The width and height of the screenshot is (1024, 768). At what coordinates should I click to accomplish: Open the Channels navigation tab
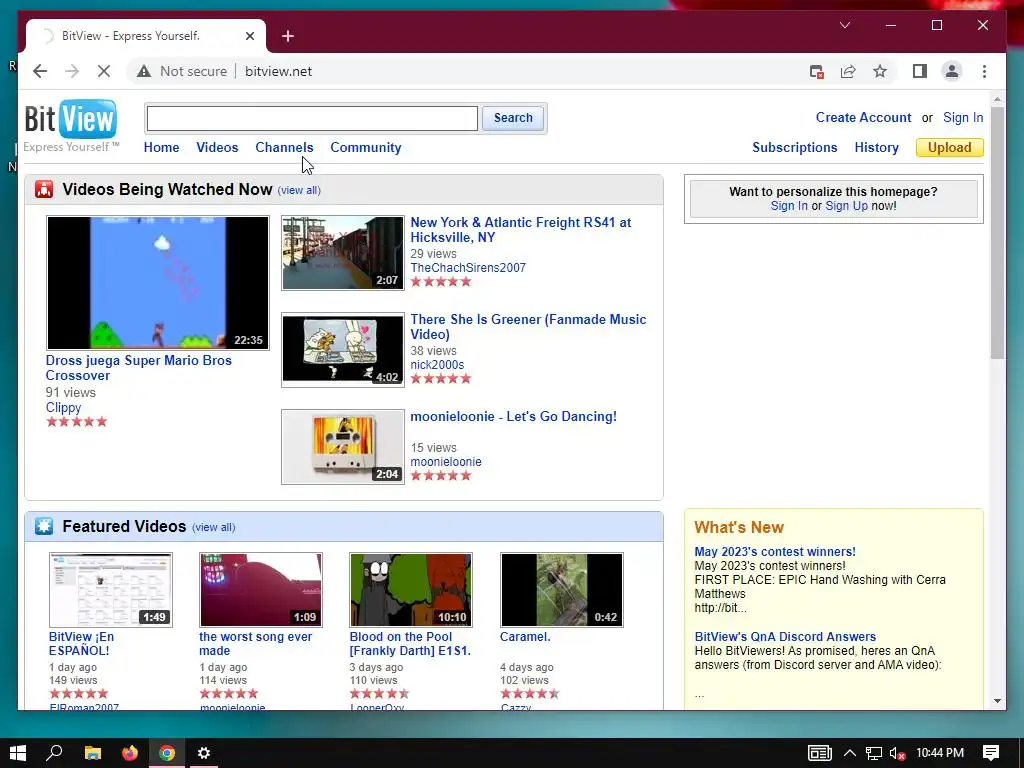(x=284, y=148)
